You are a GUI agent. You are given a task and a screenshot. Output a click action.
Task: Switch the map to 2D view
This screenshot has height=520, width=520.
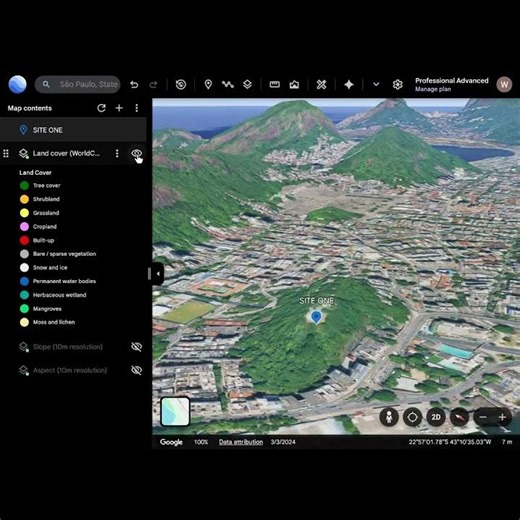(436, 417)
